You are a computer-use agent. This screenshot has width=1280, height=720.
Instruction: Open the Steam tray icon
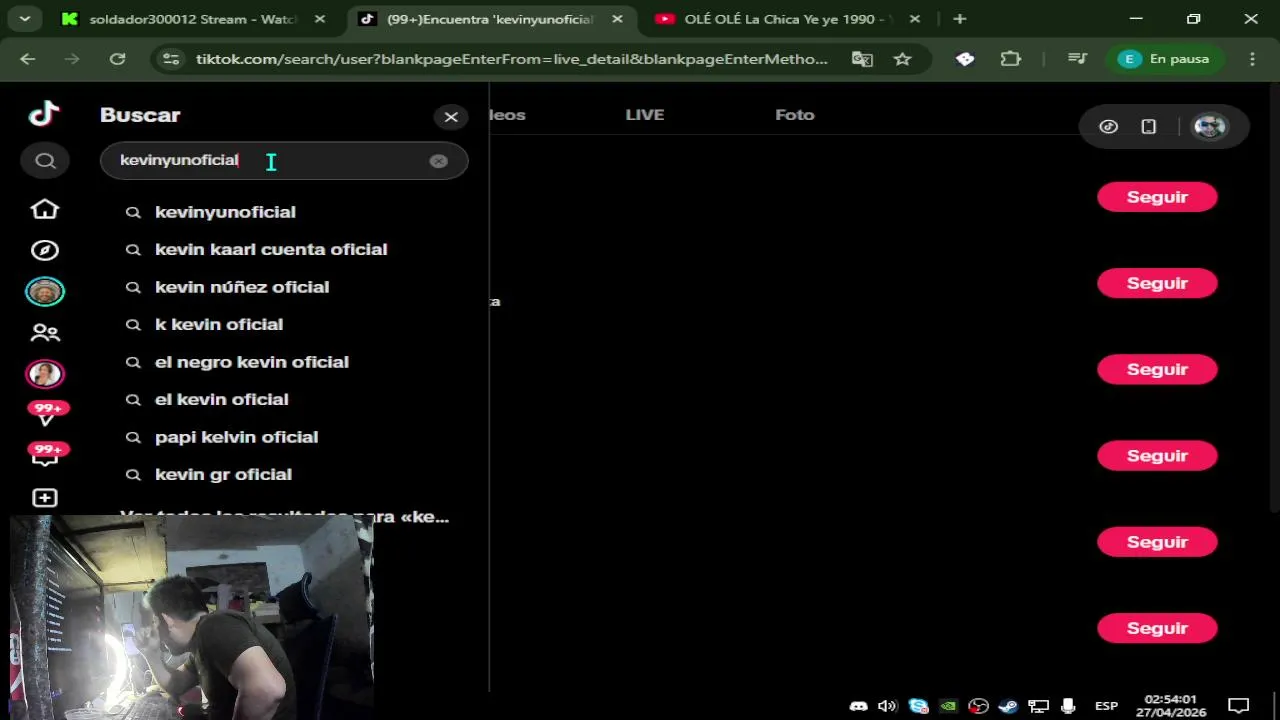pos(1008,706)
